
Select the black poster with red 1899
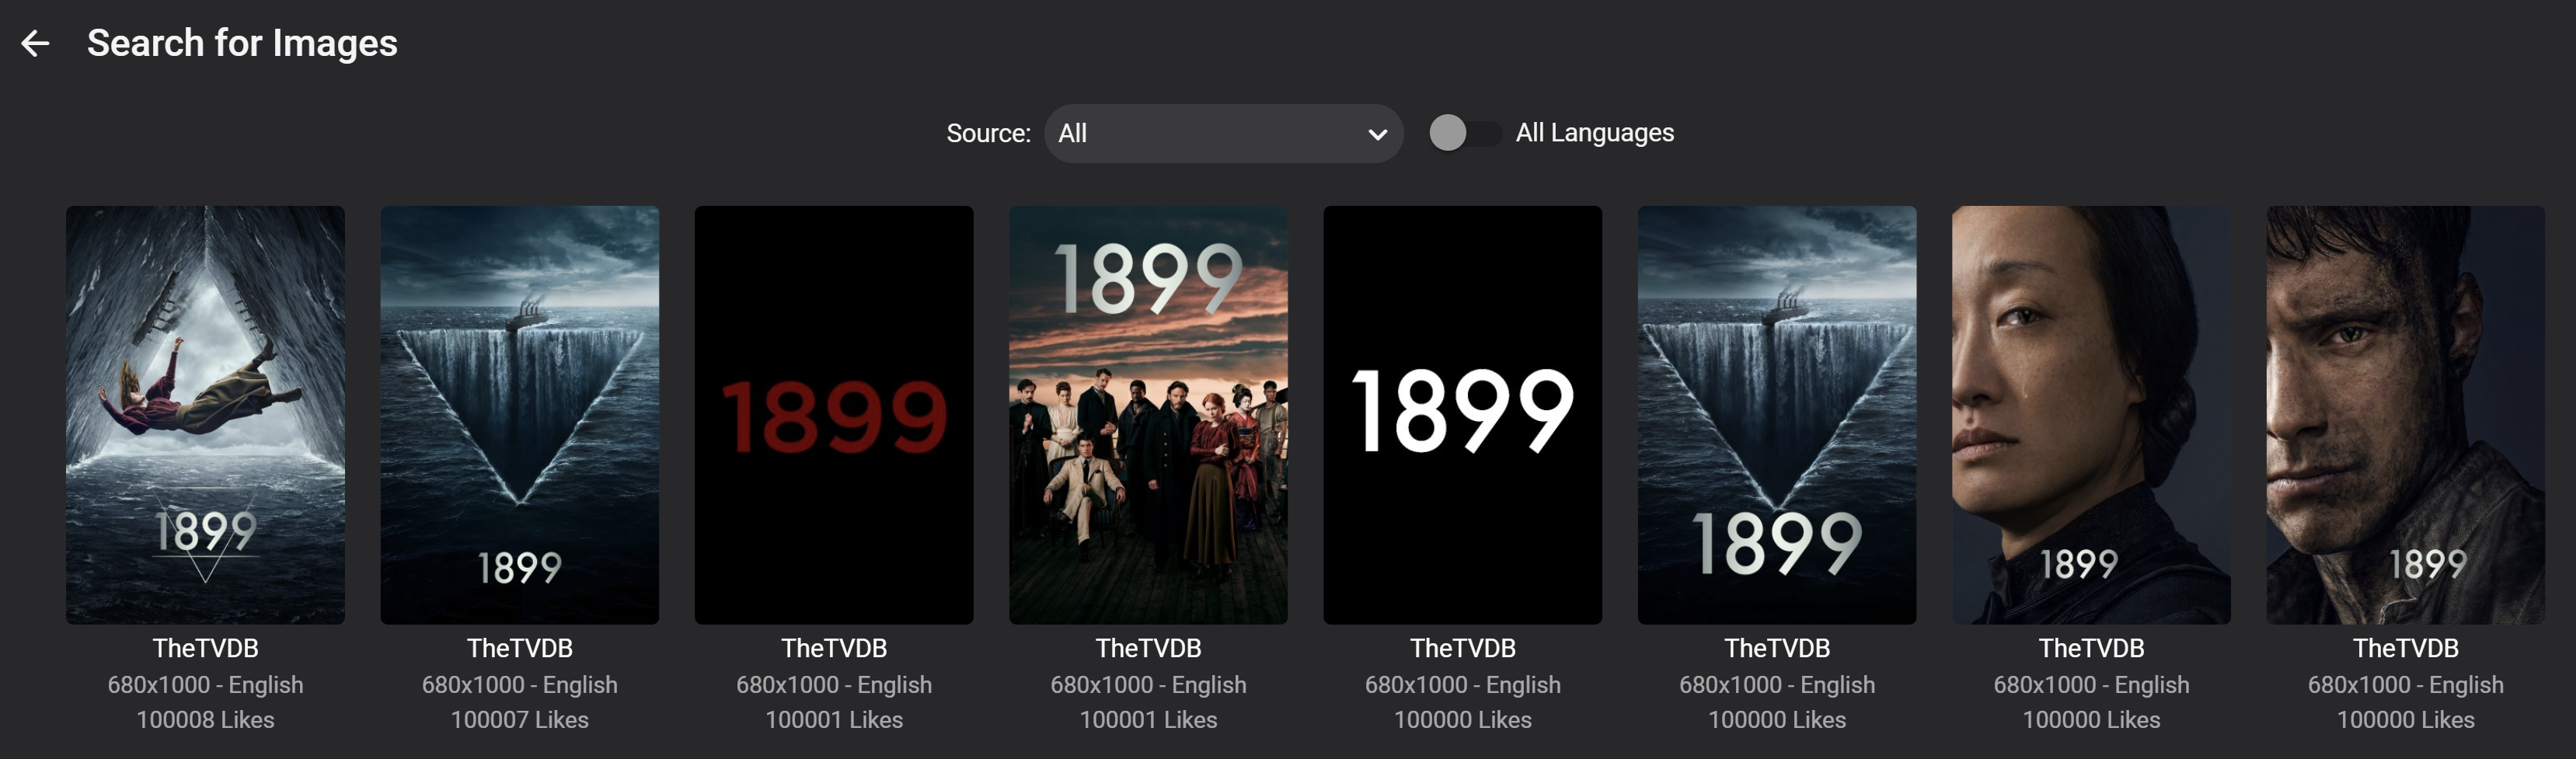833,414
